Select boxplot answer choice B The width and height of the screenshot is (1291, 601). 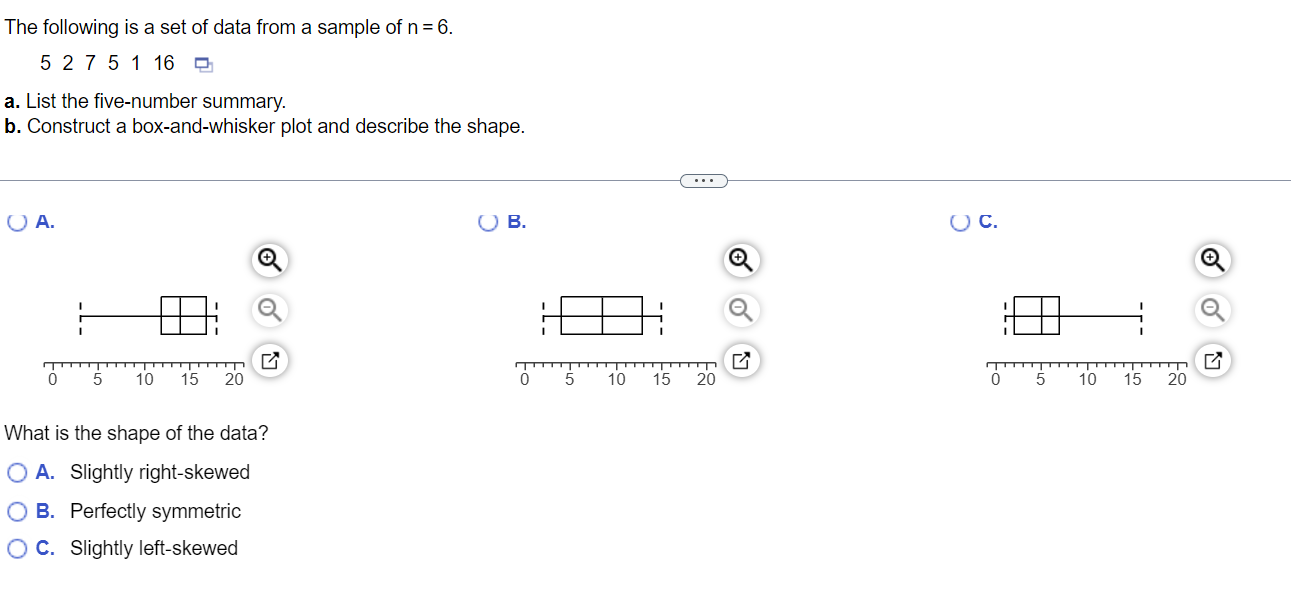[x=487, y=222]
